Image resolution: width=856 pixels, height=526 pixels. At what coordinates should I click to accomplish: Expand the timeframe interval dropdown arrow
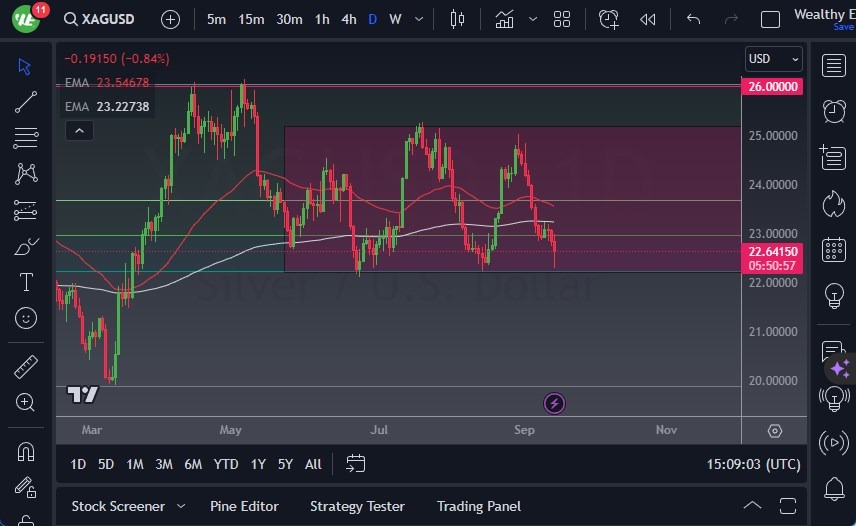pos(417,19)
